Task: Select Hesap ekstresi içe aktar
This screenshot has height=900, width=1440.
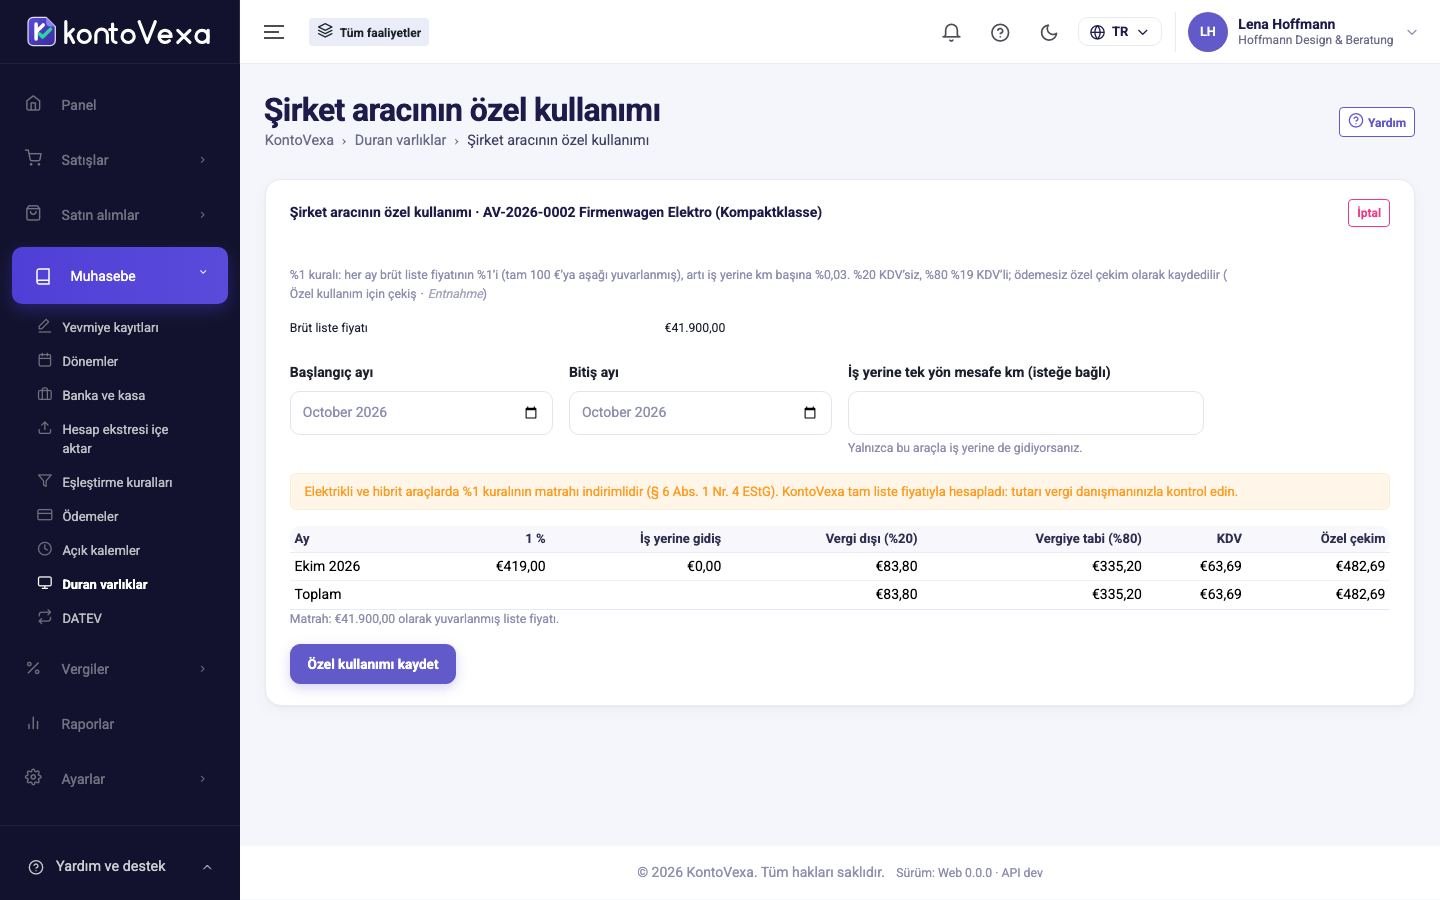Action: click(x=115, y=438)
